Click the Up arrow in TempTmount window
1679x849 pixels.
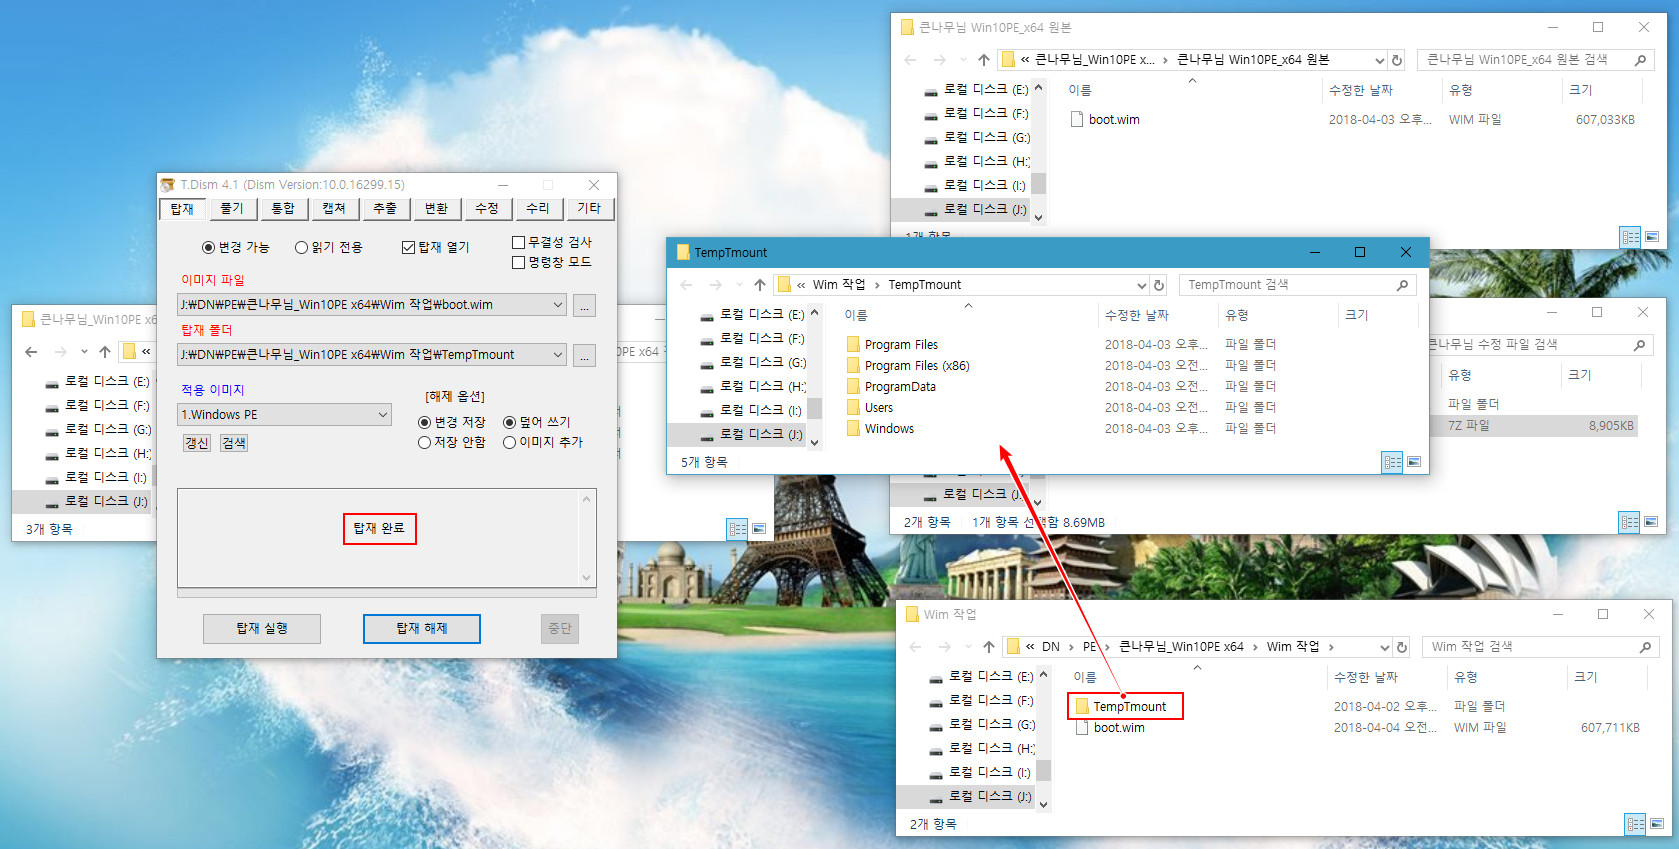pyautogui.click(x=760, y=285)
